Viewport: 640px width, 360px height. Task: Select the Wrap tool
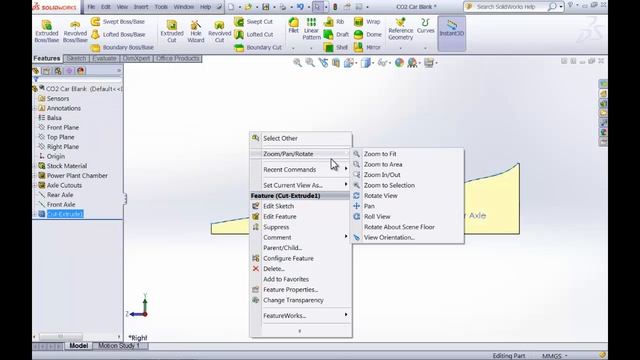pyautogui.click(x=367, y=22)
